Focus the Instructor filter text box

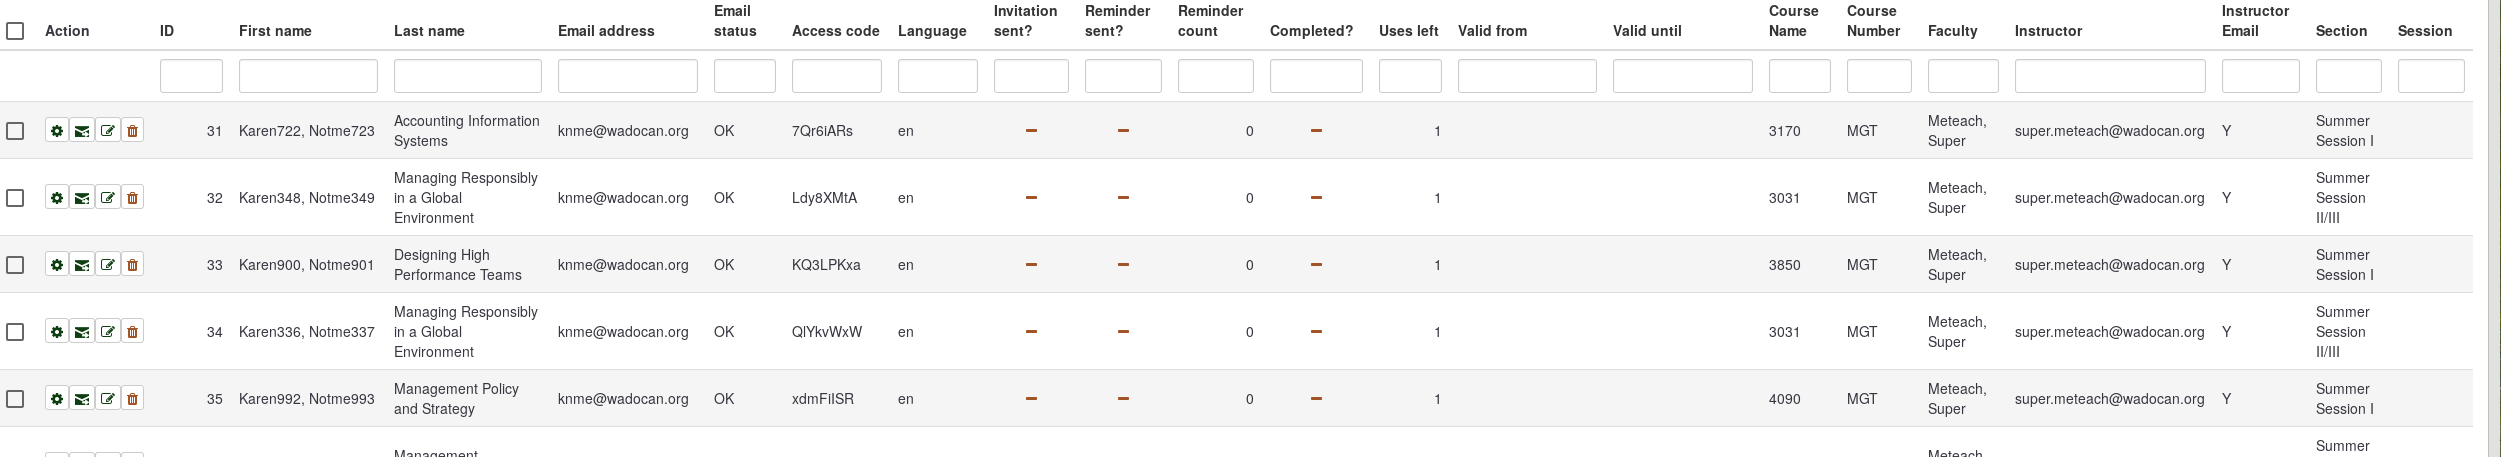pos(2109,76)
